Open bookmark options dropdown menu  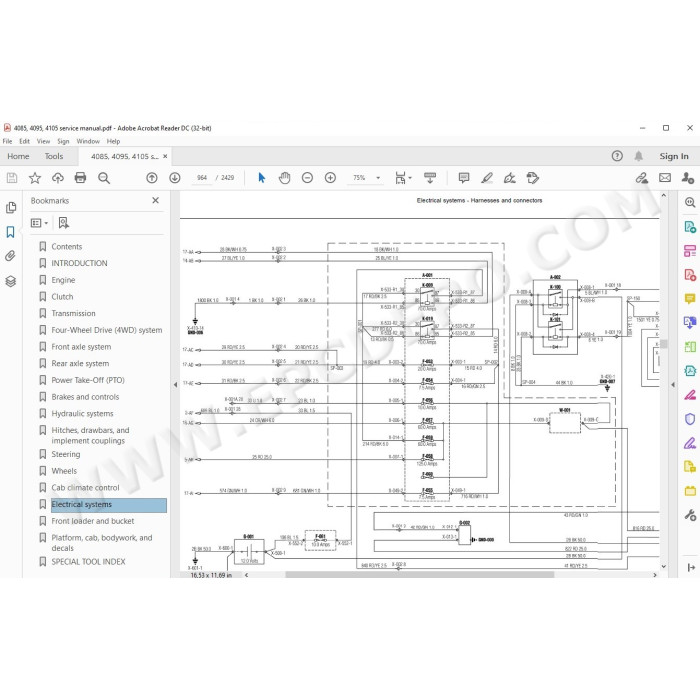click(39, 223)
